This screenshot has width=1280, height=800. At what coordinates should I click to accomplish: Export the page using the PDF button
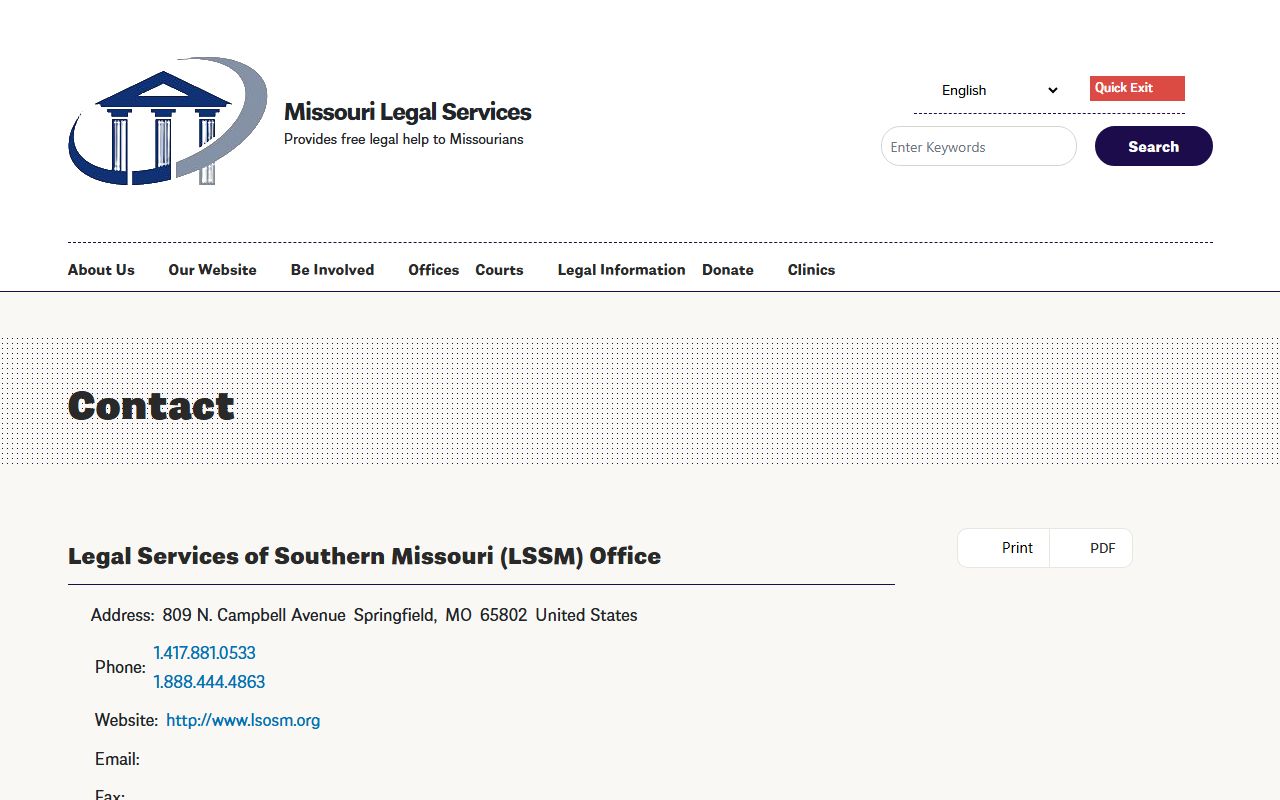click(x=1091, y=548)
